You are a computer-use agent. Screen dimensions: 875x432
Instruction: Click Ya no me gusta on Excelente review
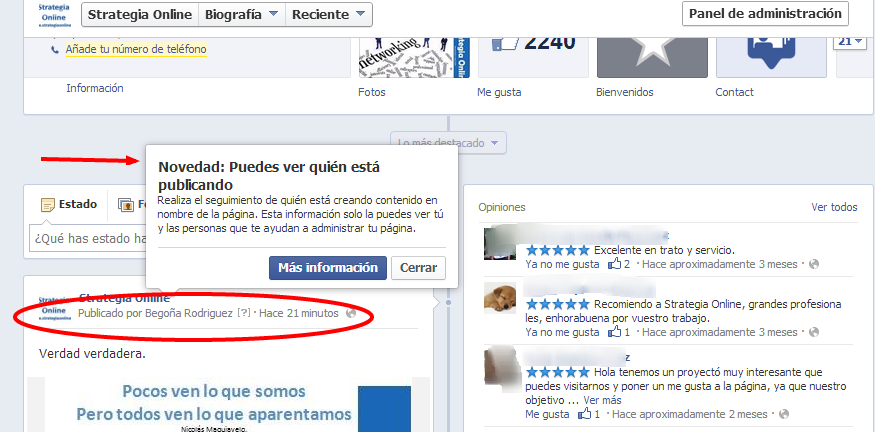pyautogui.click(x=562, y=265)
